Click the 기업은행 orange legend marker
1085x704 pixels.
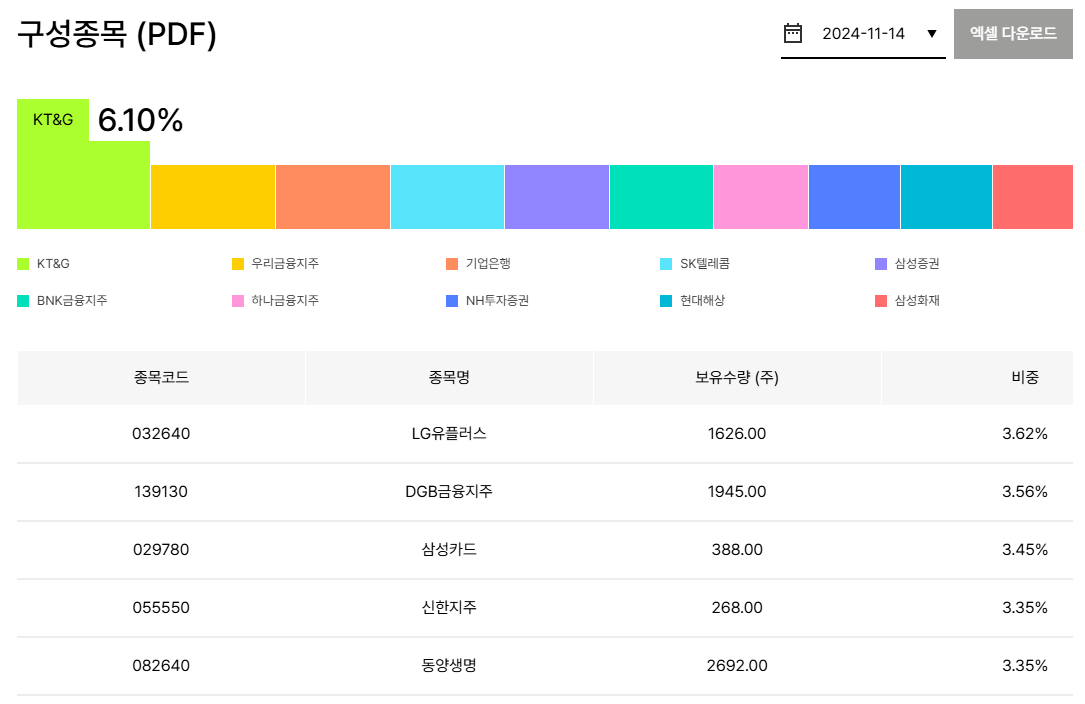coord(450,263)
